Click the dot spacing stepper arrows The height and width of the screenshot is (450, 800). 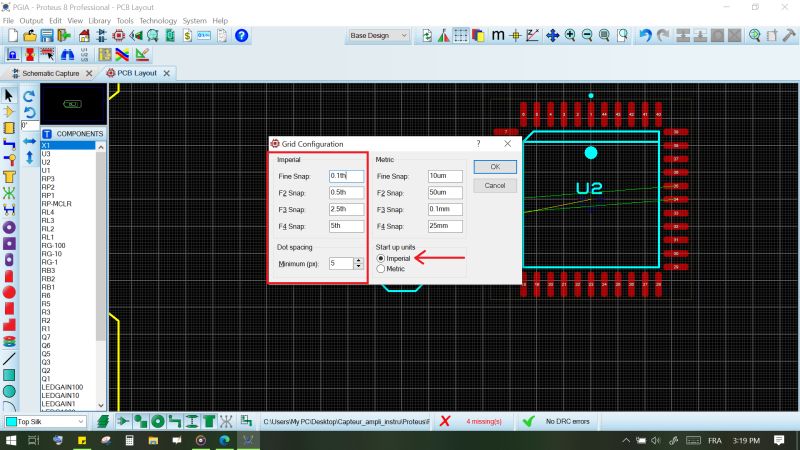(x=358, y=263)
